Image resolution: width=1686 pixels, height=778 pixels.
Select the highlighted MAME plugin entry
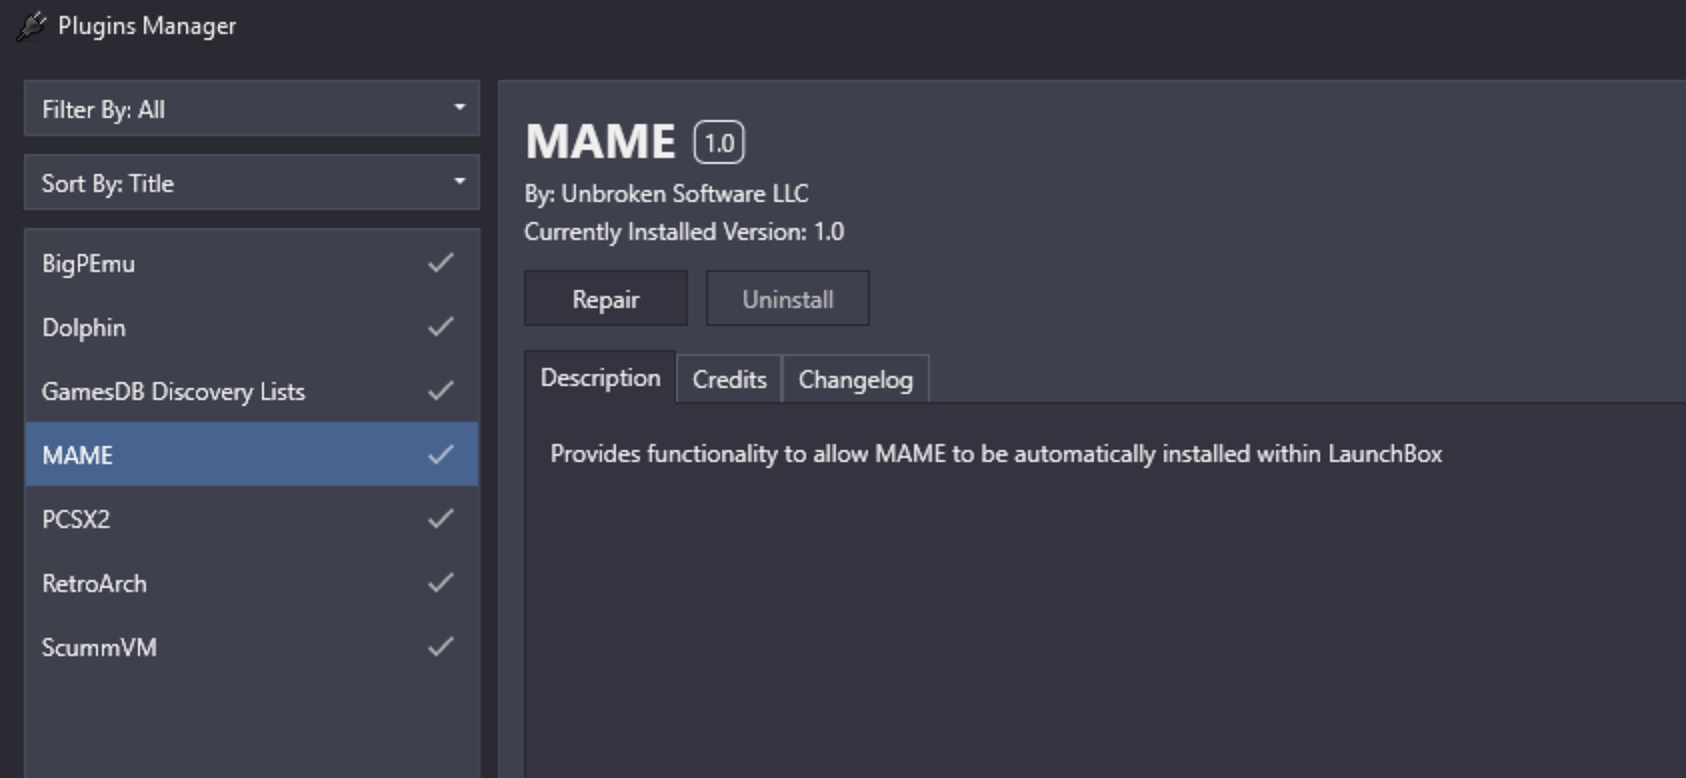point(252,455)
